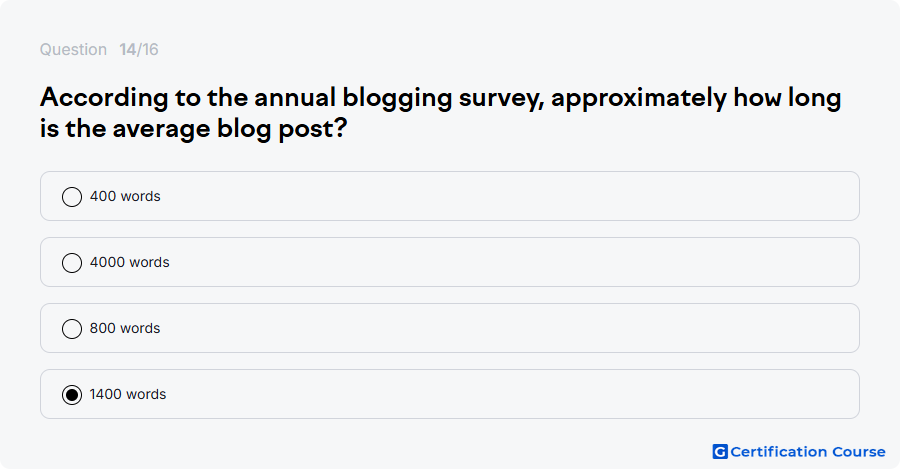The image size is (900, 469).
Task: Click the "800 words" answer label text
Action: click(125, 328)
